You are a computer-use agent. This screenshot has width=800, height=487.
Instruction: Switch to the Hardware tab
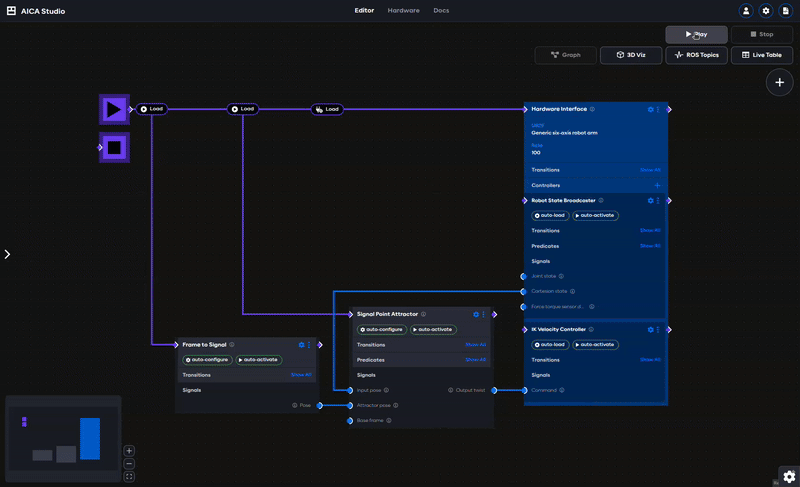tap(404, 10)
